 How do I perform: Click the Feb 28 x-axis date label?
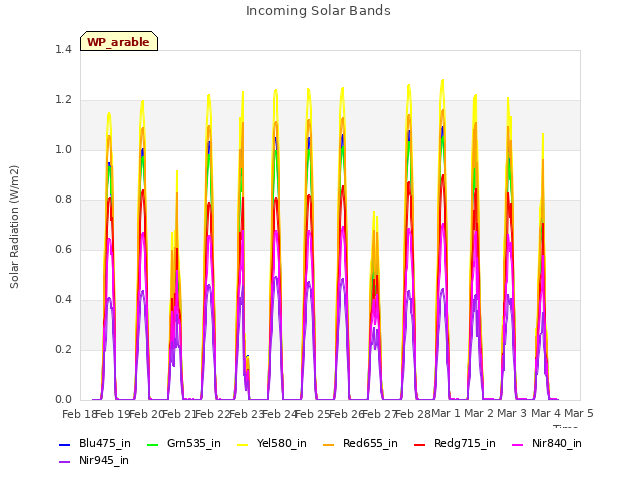(x=413, y=414)
